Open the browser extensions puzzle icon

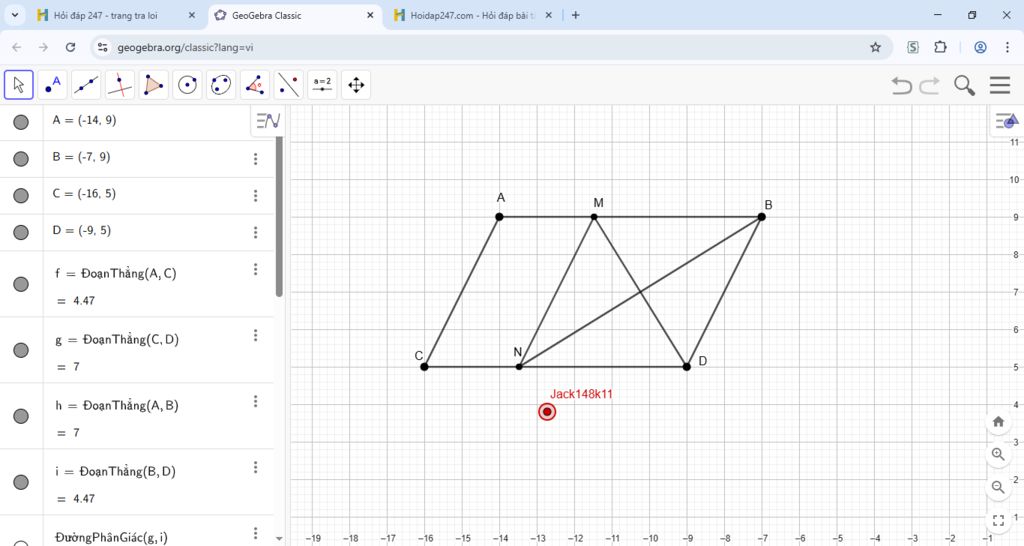pyautogui.click(x=940, y=47)
